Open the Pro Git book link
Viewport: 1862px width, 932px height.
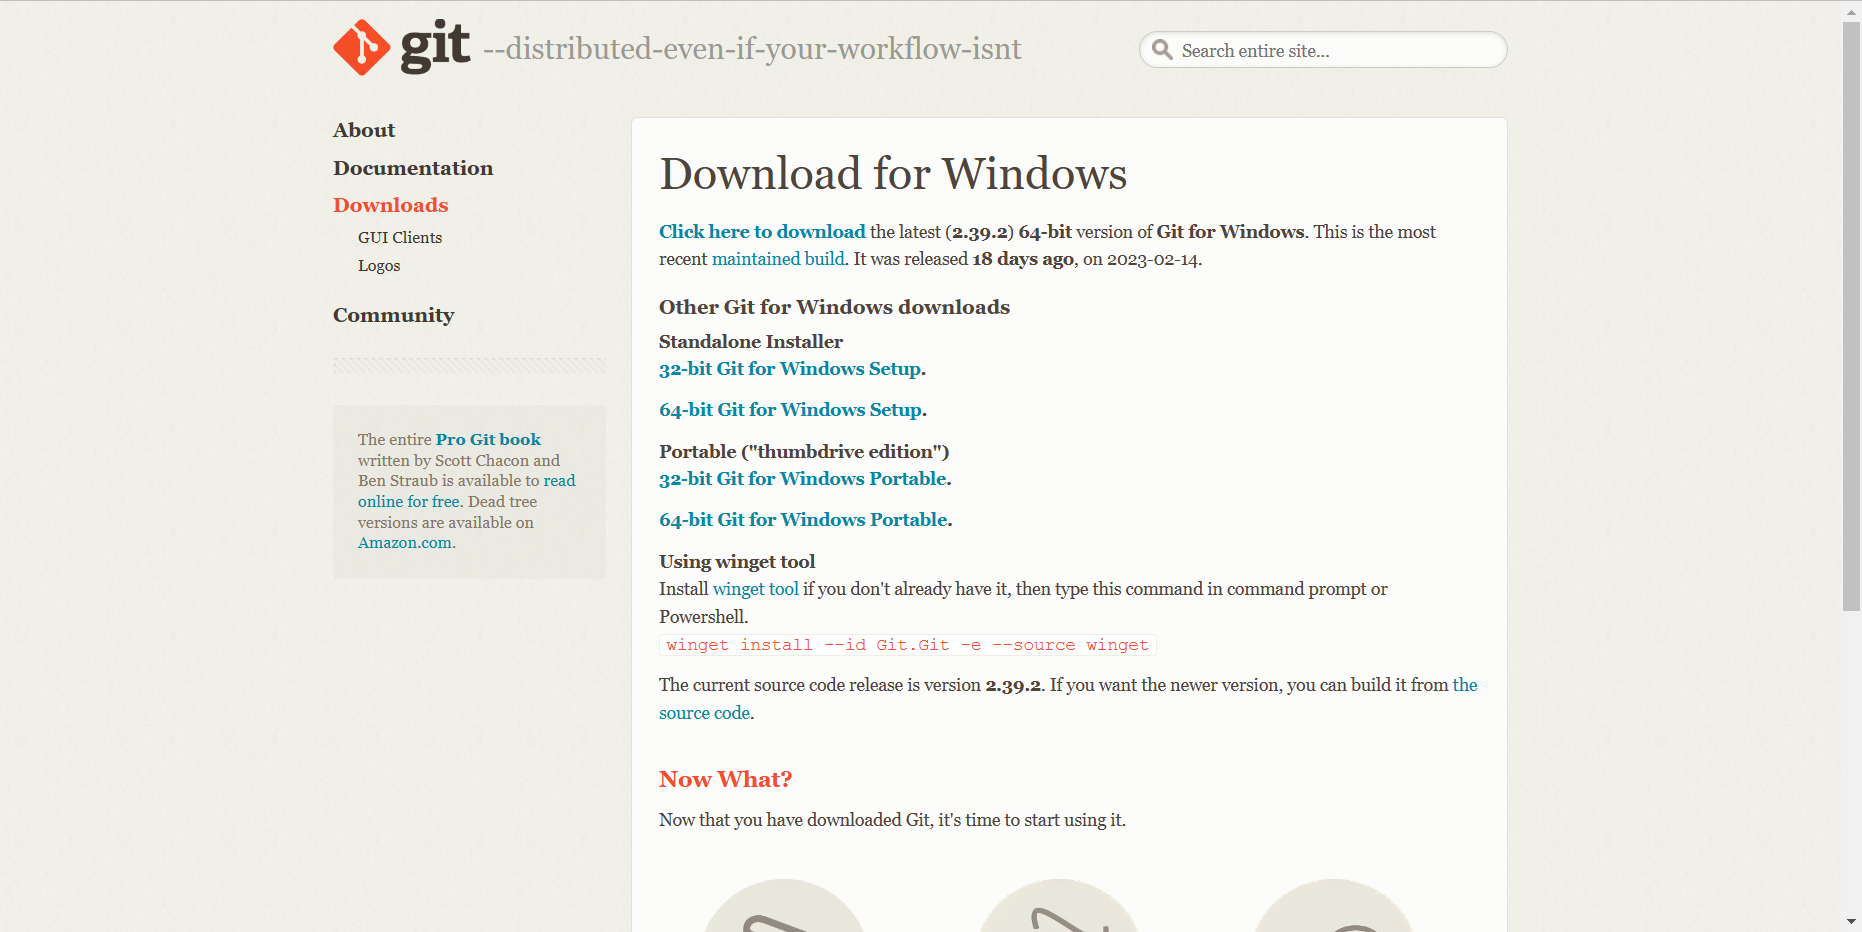[488, 439]
